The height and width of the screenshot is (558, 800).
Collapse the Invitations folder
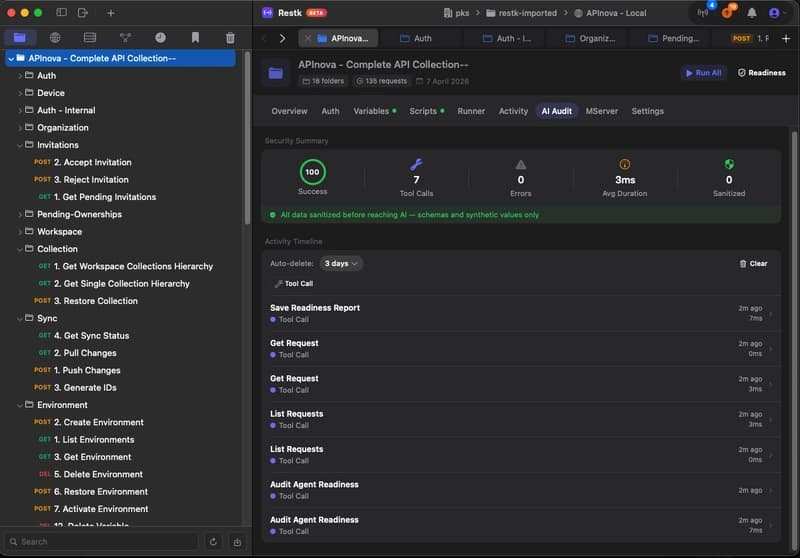pyautogui.click(x=20, y=145)
